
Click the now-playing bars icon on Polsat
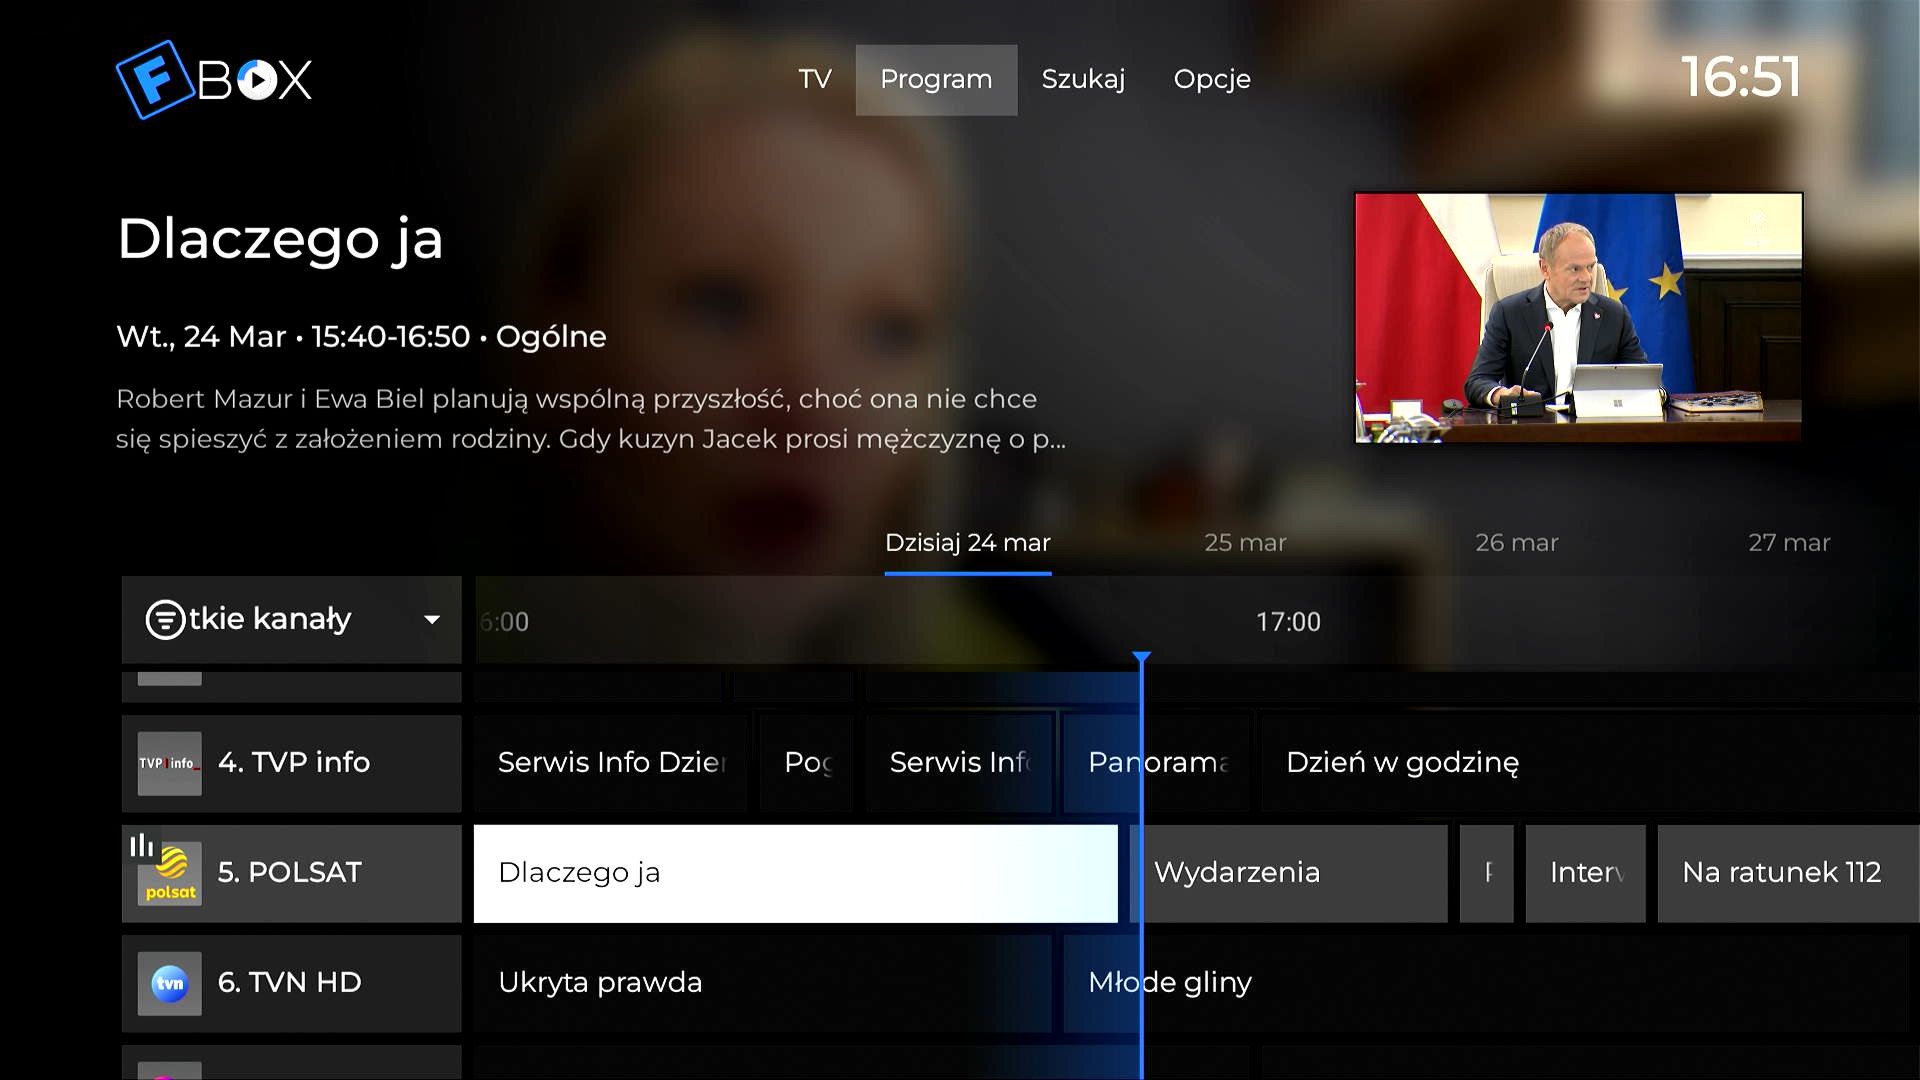tap(141, 845)
